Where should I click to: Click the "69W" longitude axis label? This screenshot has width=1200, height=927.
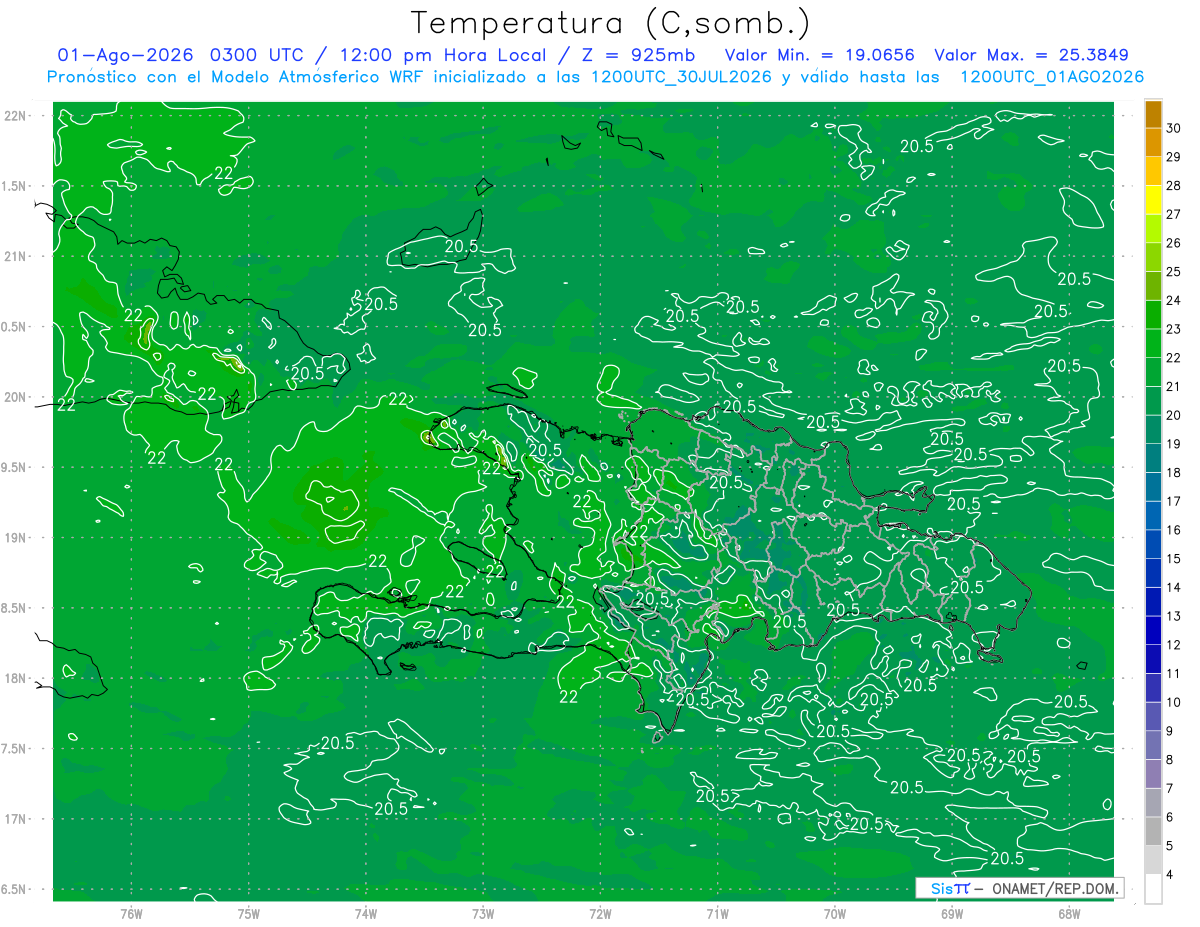point(952,913)
